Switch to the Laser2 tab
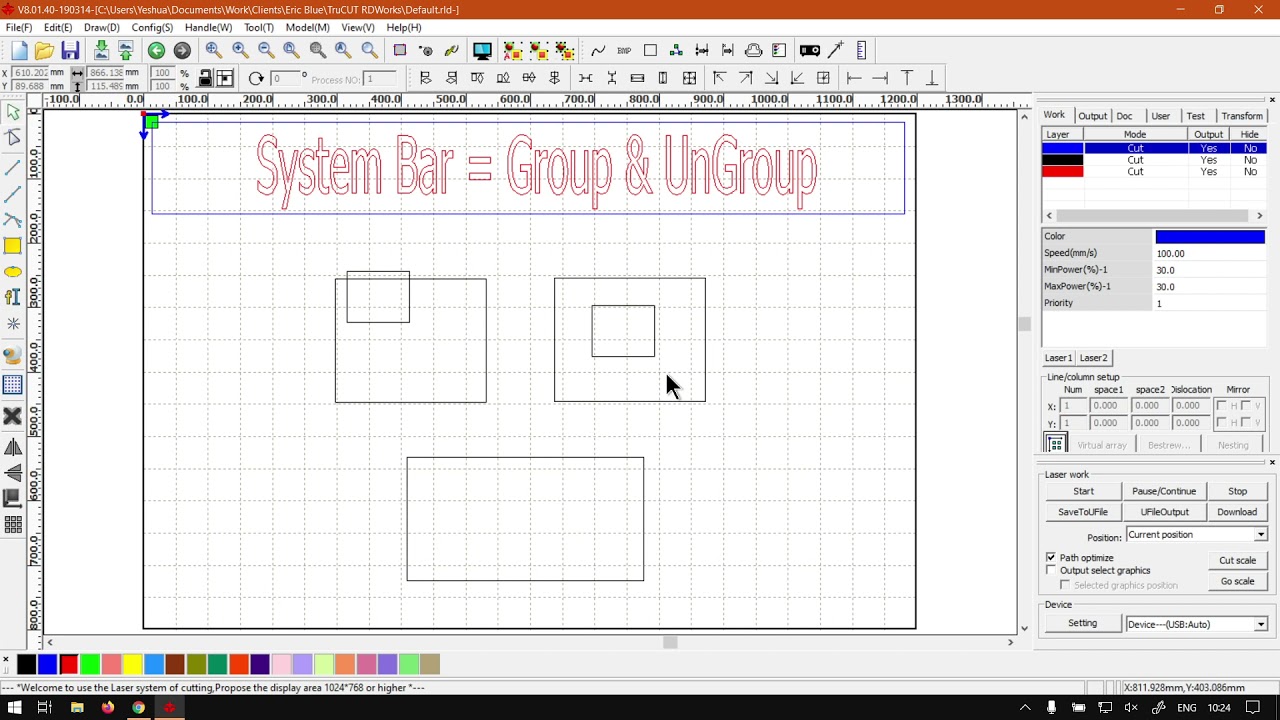Image resolution: width=1280 pixels, height=720 pixels. [x=1093, y=358]
